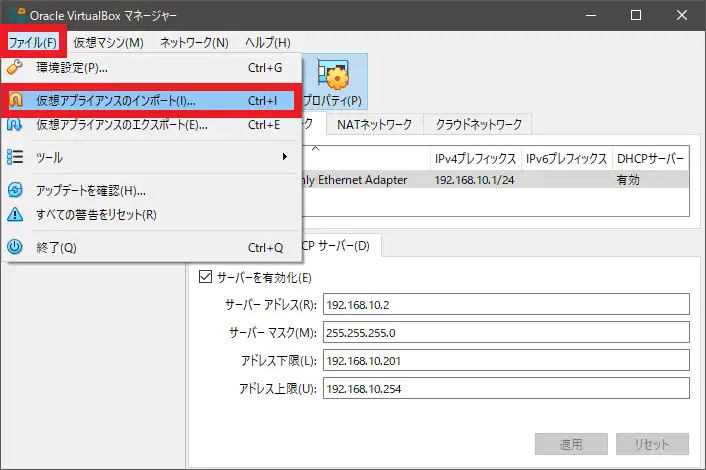This screenshot has width=706, height=470.
Task: Click the Export Appliance icon in menu
Action: 16,125
